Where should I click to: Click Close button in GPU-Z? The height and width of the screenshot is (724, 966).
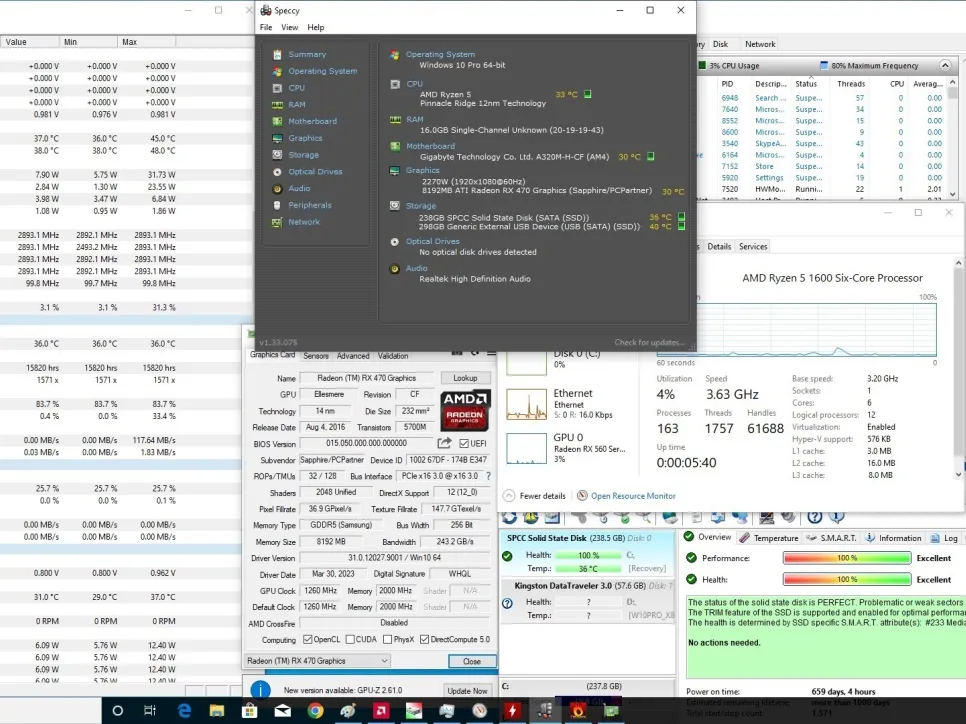pyautogui.click(x=472, y=661)
